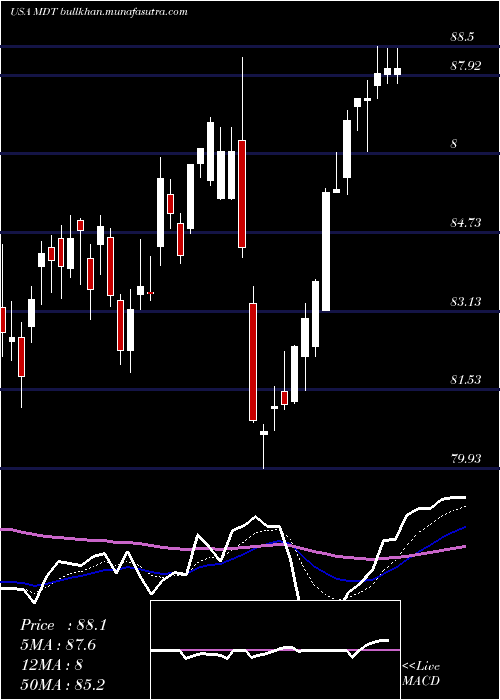Click the large white candlestick rising from 83.13
This screenshot has height=700, width=500.
point(326,251)
